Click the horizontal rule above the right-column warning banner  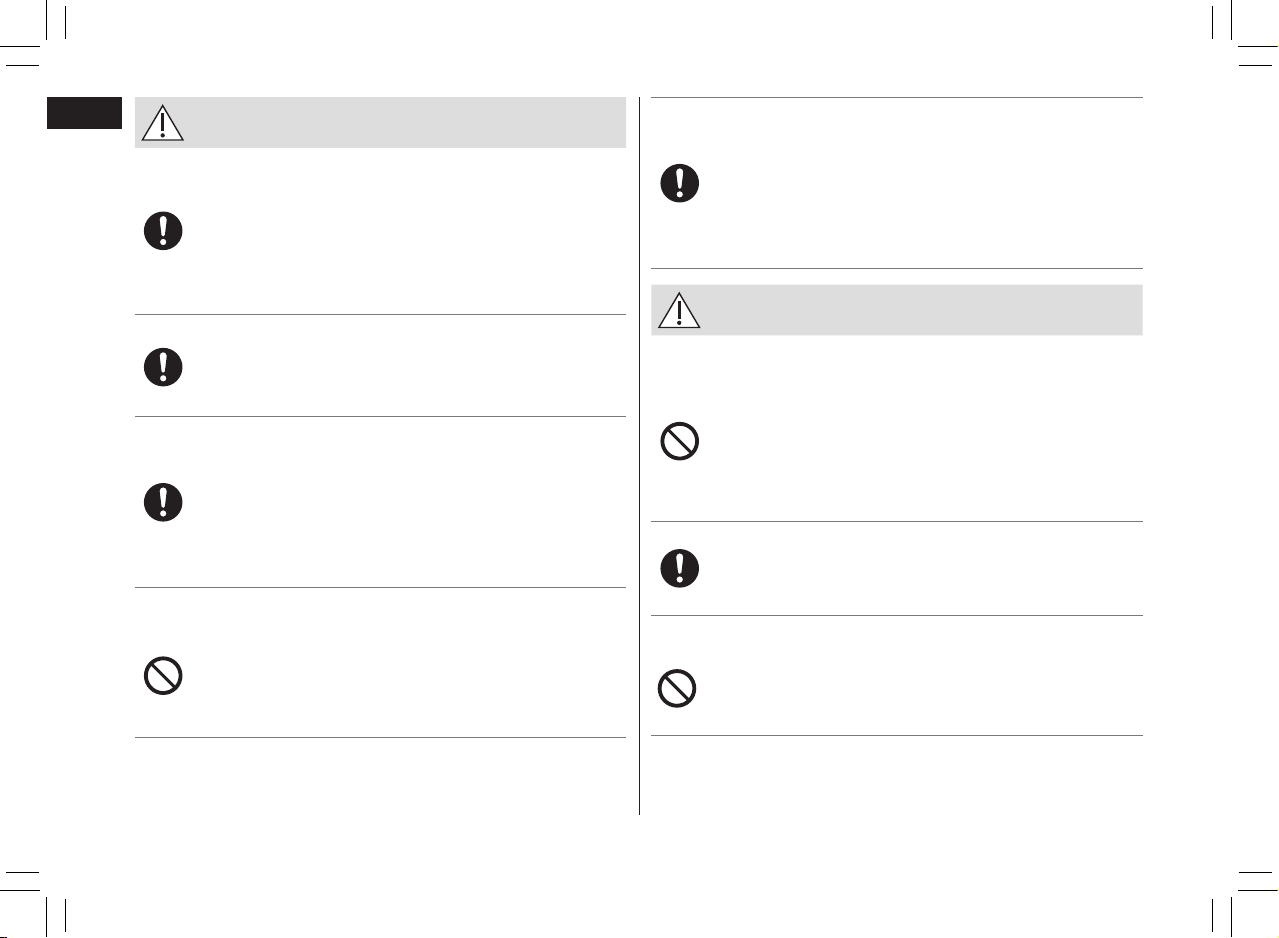[897, 268]
